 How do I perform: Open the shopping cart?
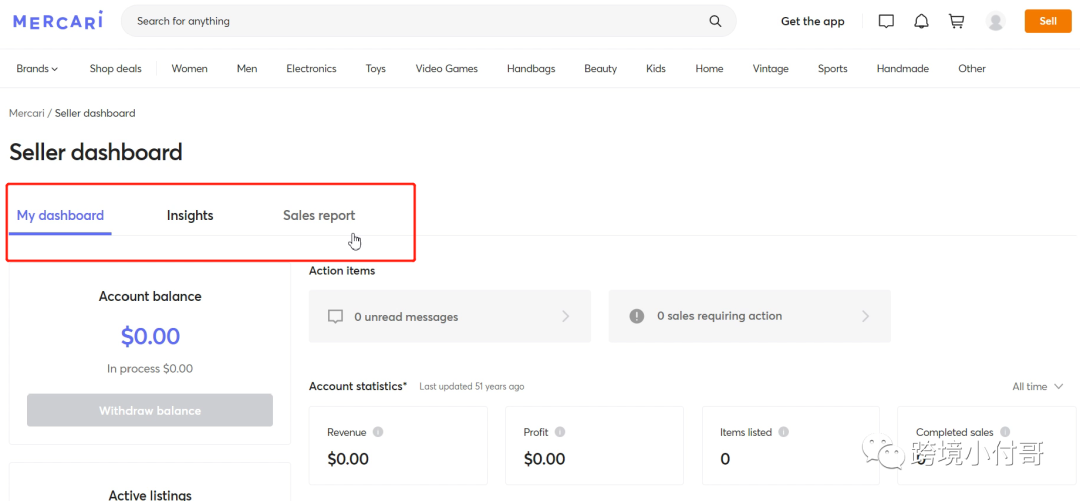(x=957, y=21)
